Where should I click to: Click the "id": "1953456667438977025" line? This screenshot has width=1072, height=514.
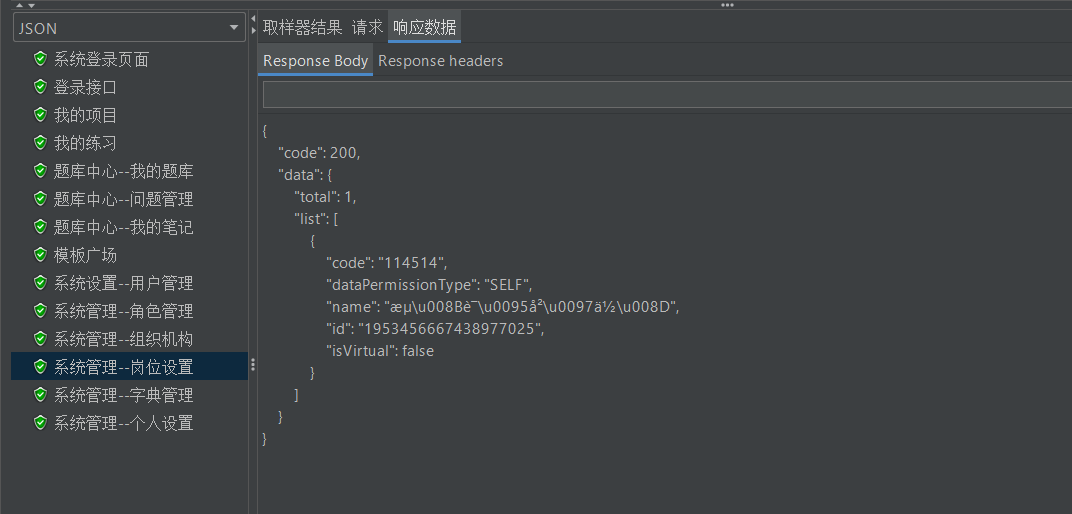436,329
